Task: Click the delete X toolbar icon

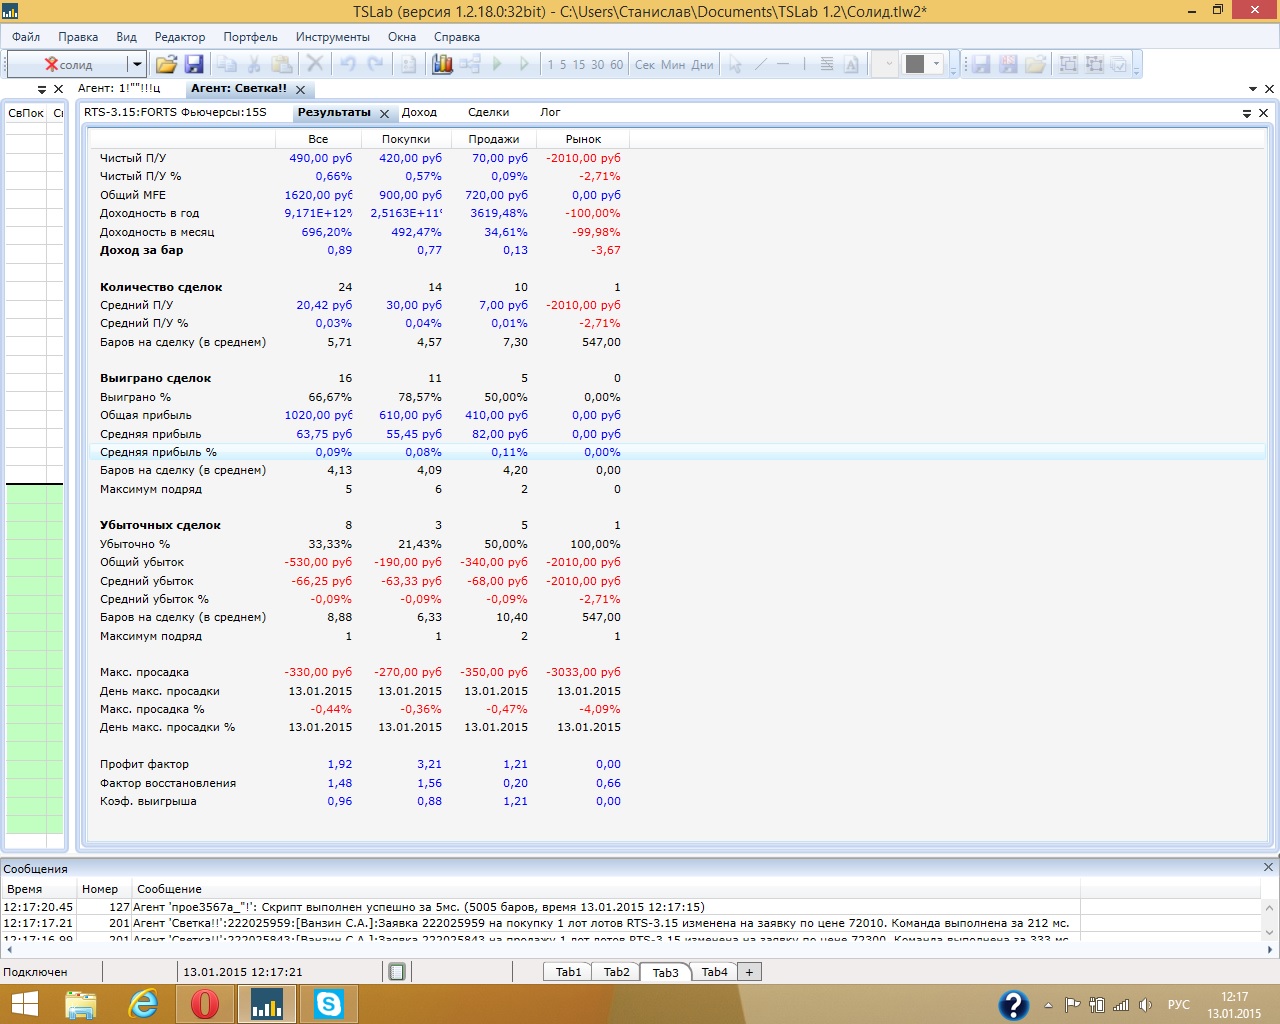Action: click(x=315, y=64)
